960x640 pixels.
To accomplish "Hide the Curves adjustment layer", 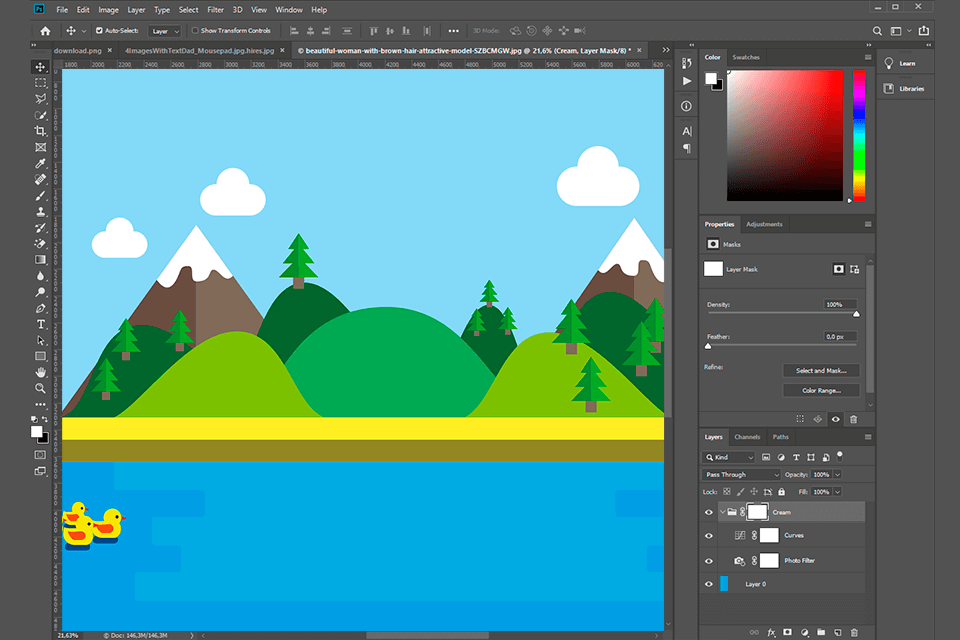I will coord(709,536).
